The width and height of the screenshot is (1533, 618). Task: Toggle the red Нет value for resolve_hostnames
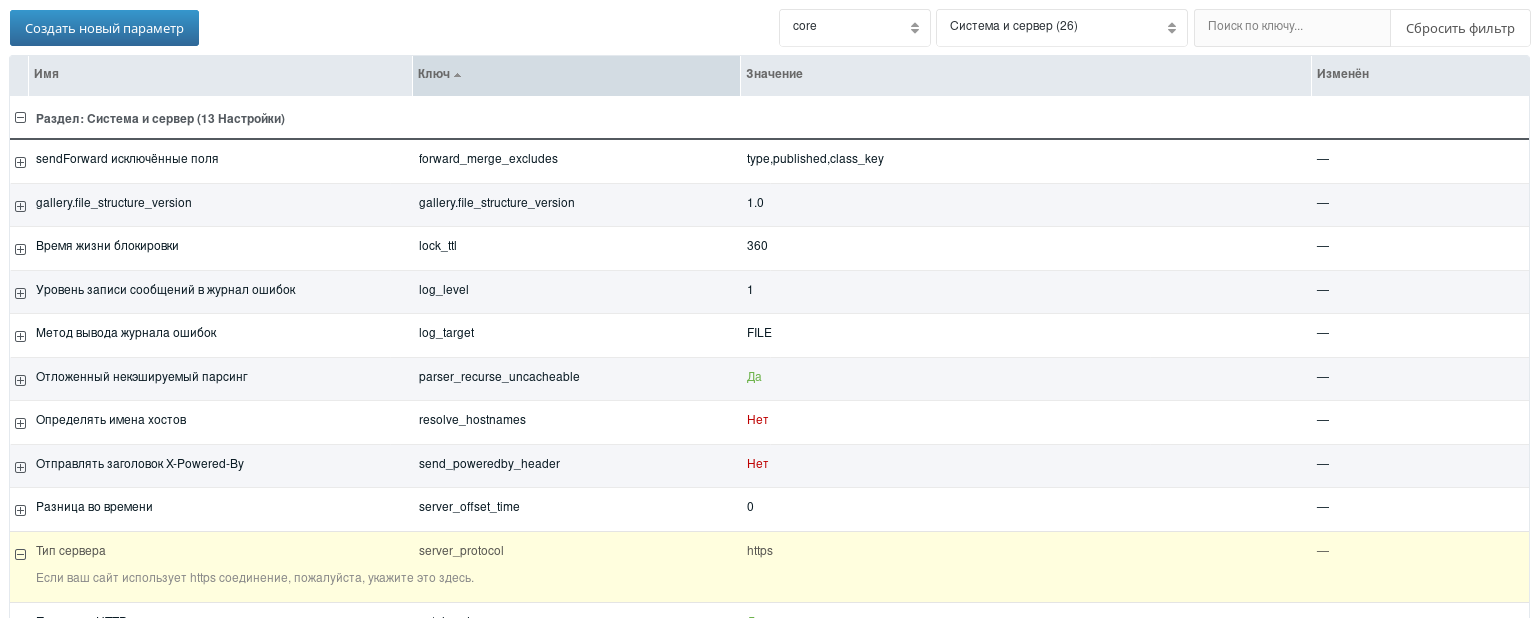757,420
